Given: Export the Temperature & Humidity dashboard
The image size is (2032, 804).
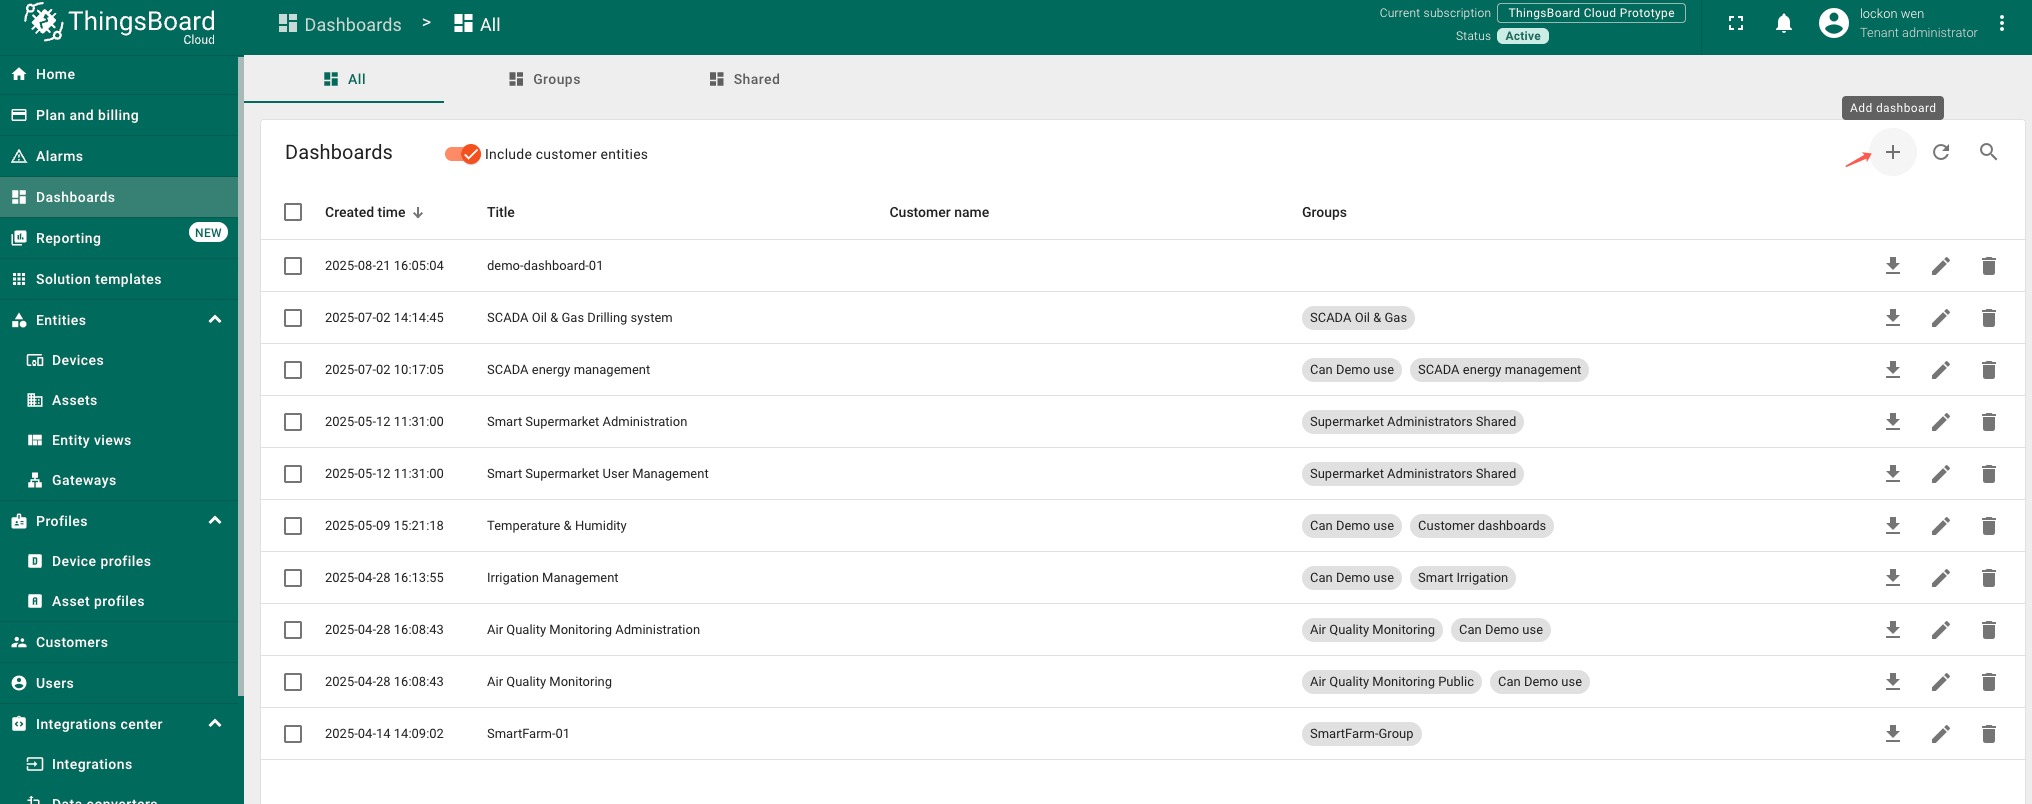Looking at the screenshot, I should click(1892, 526).
